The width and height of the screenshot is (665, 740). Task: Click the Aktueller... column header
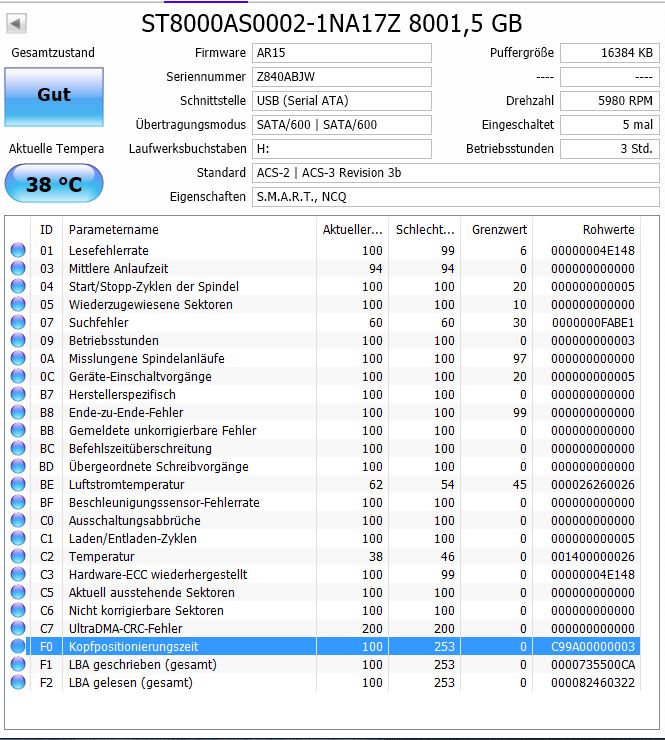352,230
